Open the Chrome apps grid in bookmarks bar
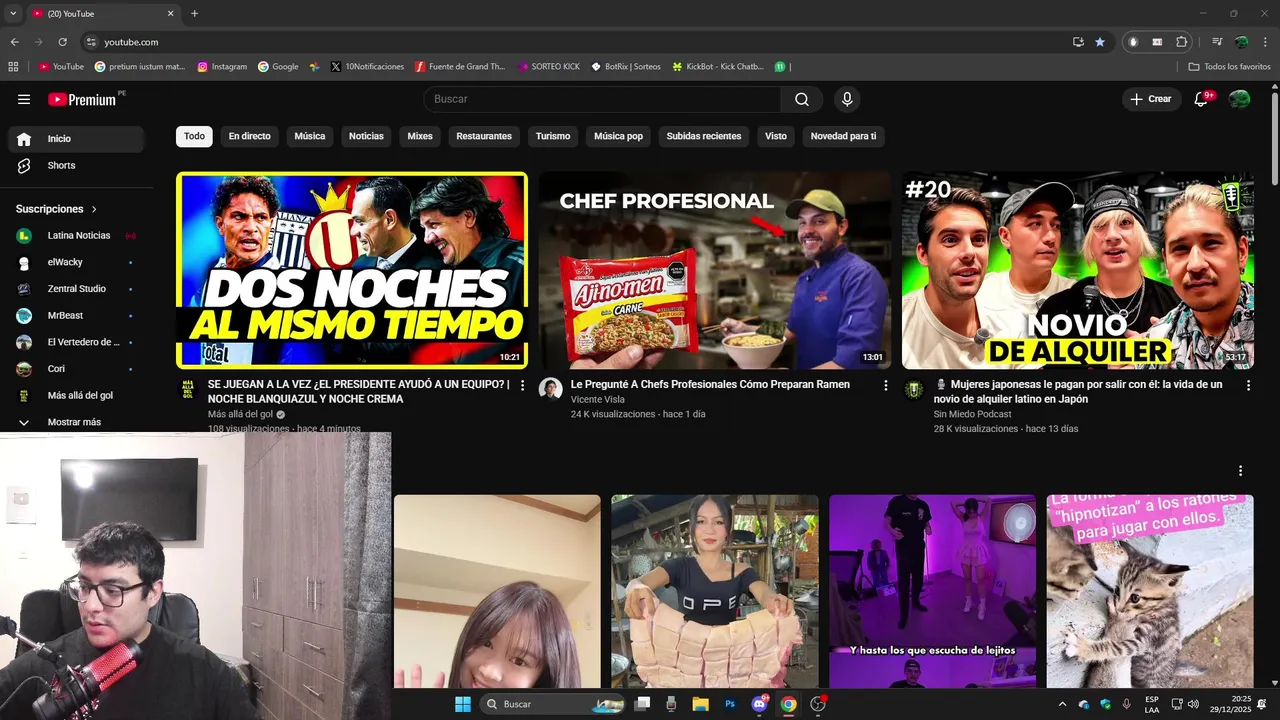This screenshot has width=1280, height=720. (13, 67)
